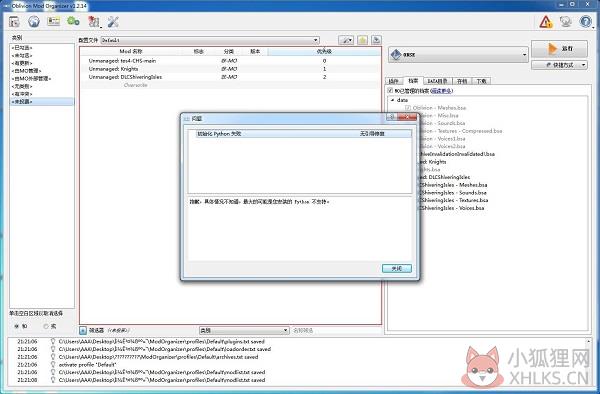Open the shortcut 快捷方式 dropdown arrow
600x394 pixels.
click(x=584, y=65)
